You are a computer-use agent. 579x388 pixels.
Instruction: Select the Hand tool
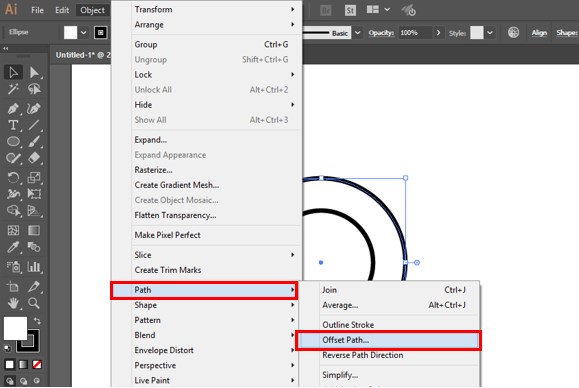click(14, 303)
